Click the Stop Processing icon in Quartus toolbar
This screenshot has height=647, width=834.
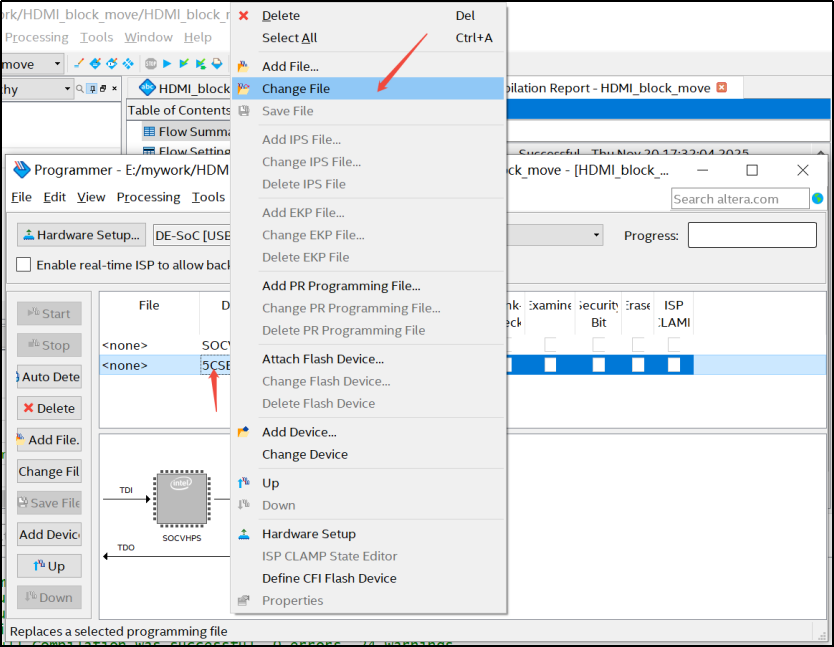point(151,64)
